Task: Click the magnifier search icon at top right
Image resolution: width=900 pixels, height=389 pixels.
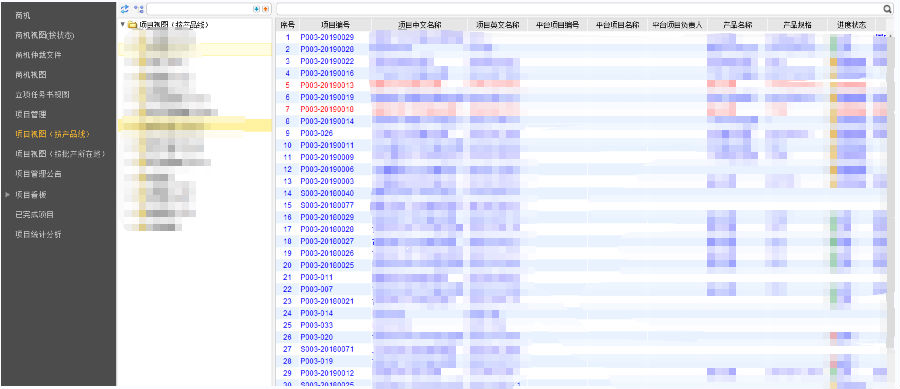Action: (x=887, y=9)
